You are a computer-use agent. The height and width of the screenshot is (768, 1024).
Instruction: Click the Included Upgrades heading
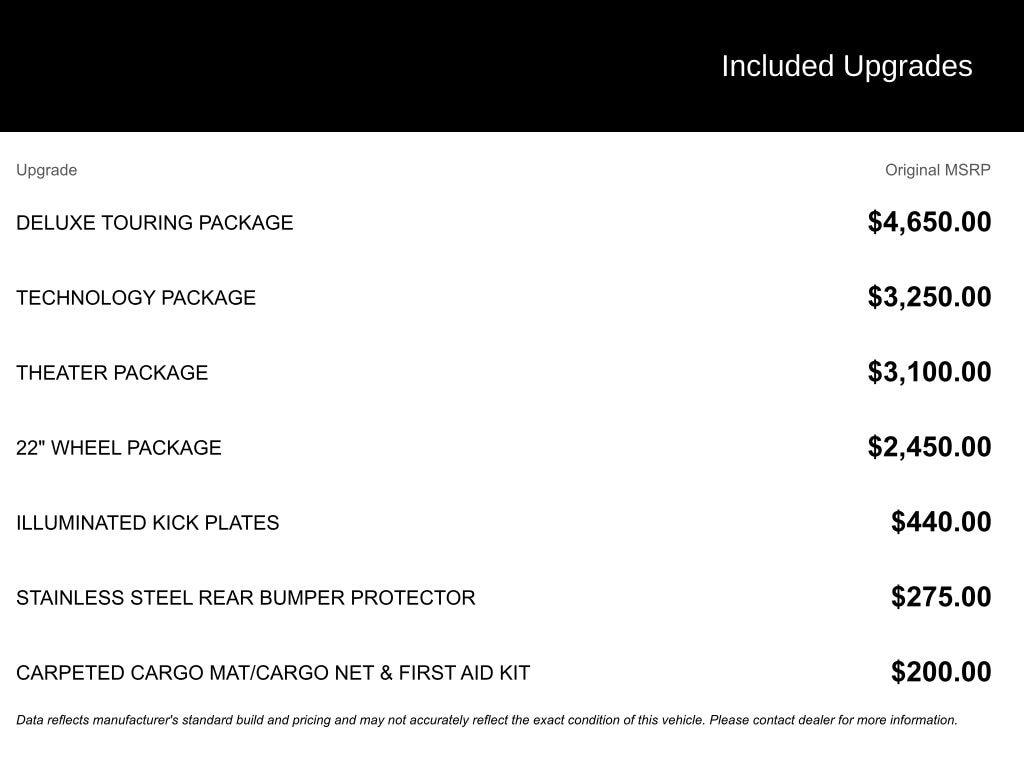(846, 66)
